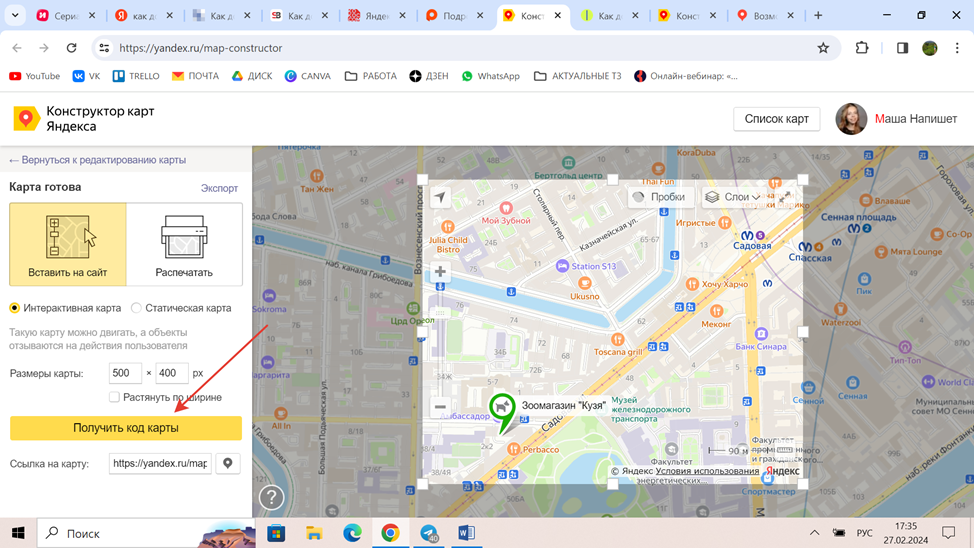
Task: Open the help question mark icon
Action: [x=271, y=497]
